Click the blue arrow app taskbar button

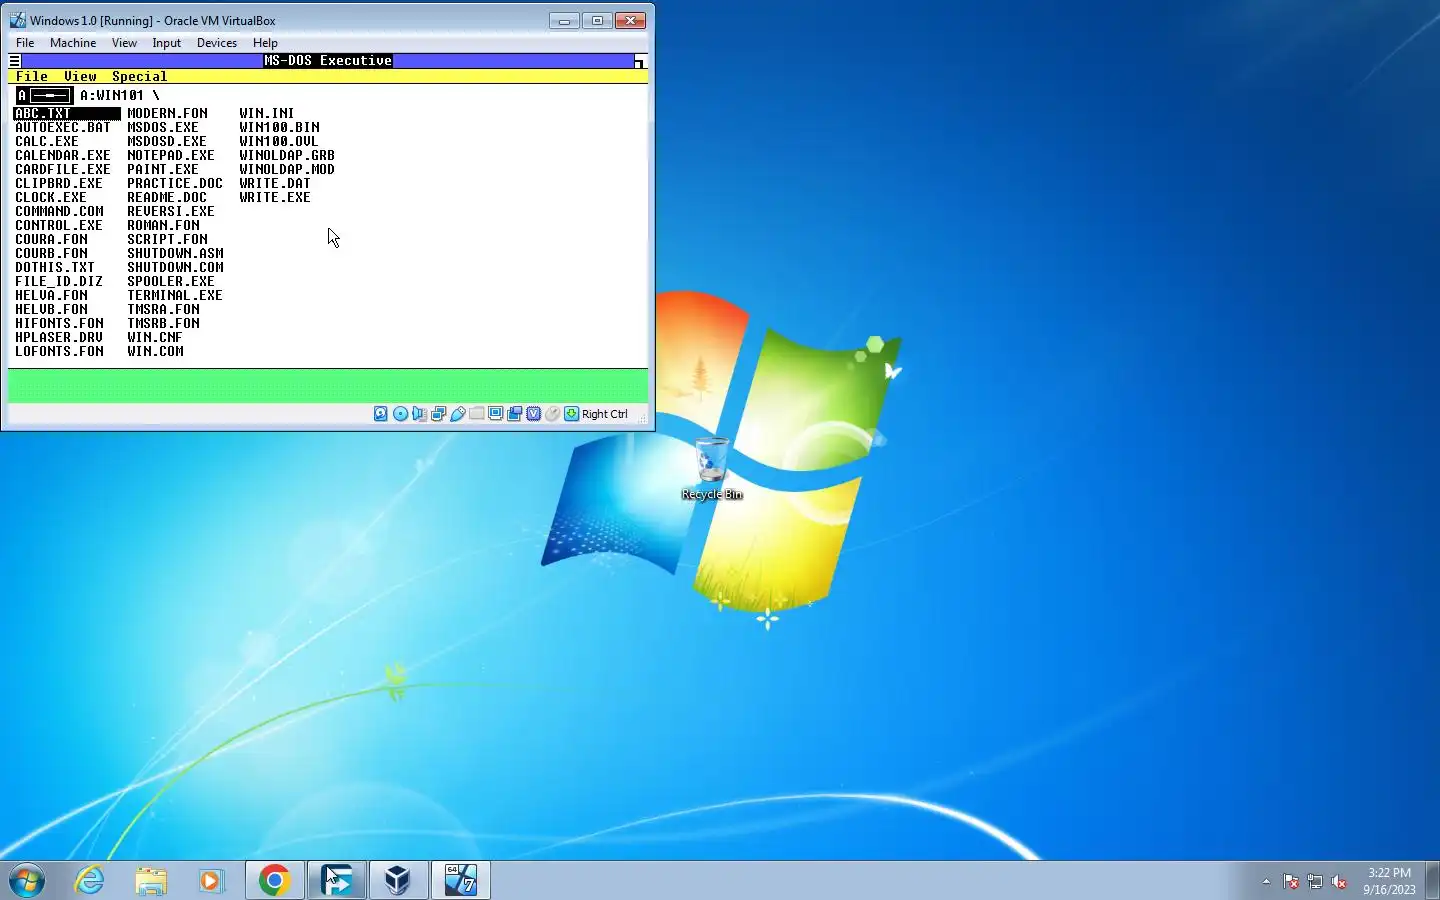[x=336, y=880]
